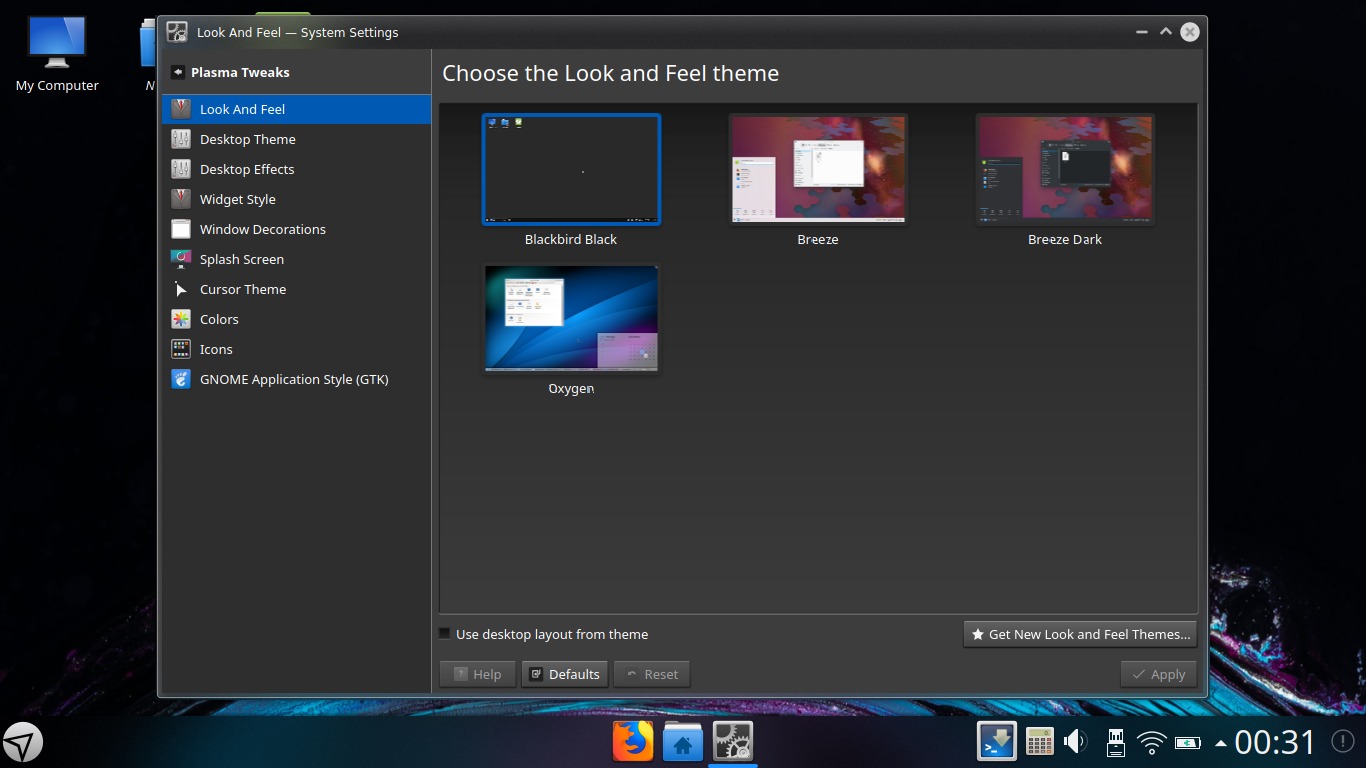Open the notifications indicator
The width and height of the screenshot is (1366, 768).
click(1343, 742)
